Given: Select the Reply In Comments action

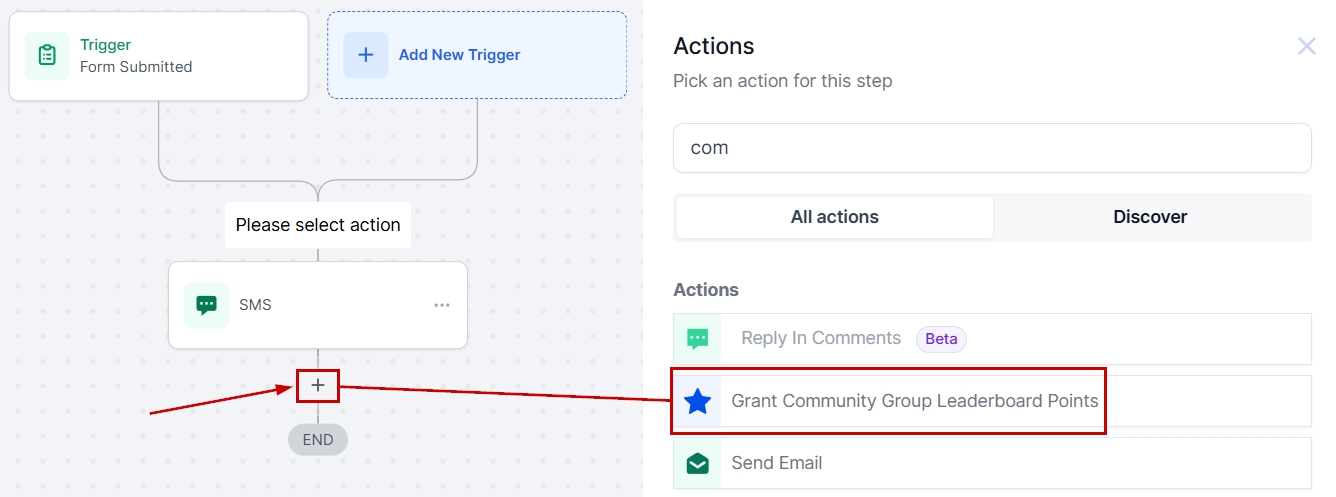Looking at the screenshot, I should point(820,339).
